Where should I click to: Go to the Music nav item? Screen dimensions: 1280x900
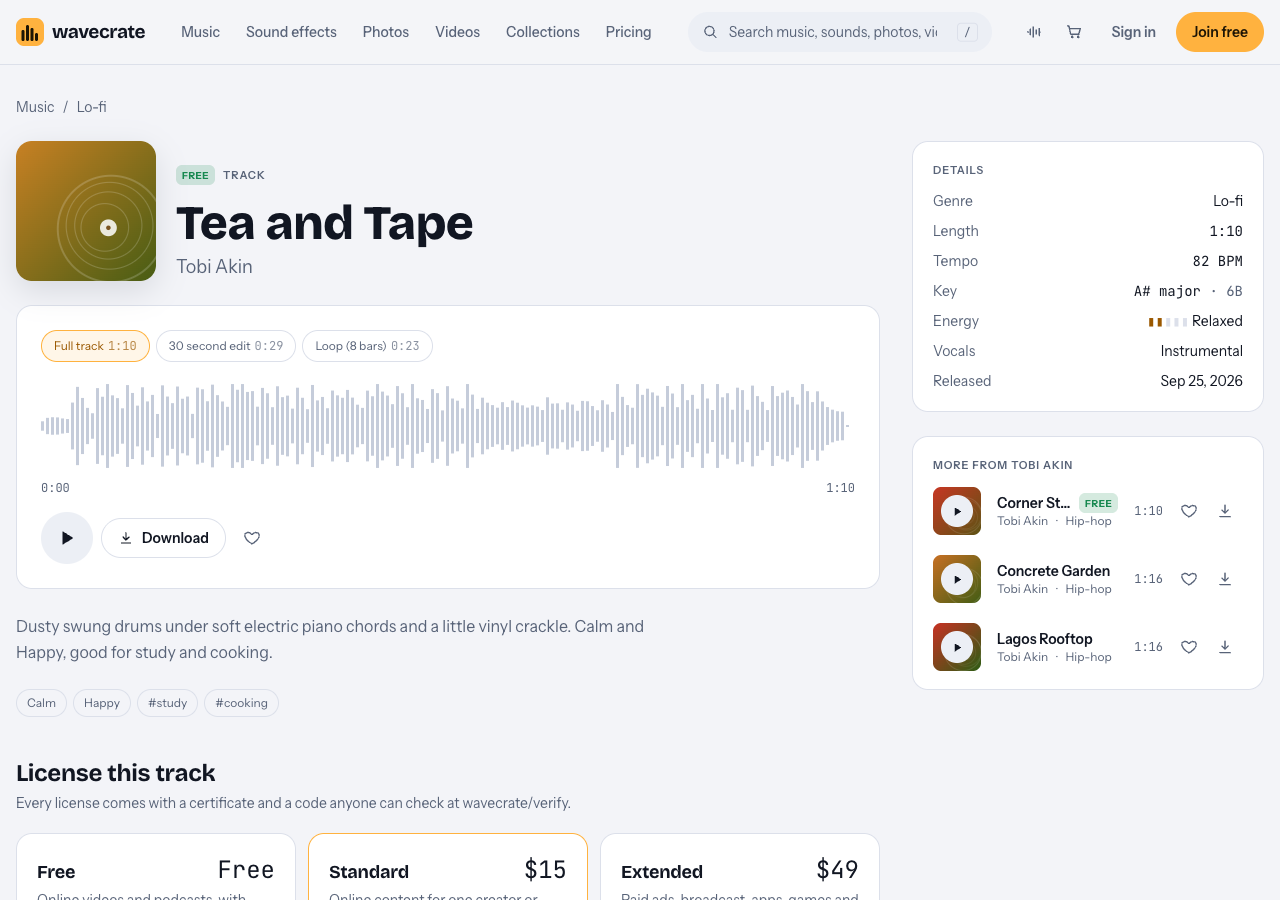200,32
